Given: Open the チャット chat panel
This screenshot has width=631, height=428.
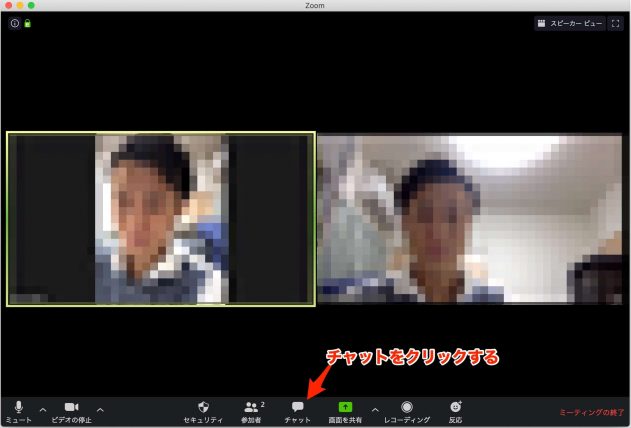Looking at the screenshot, I should coord(297,408).
